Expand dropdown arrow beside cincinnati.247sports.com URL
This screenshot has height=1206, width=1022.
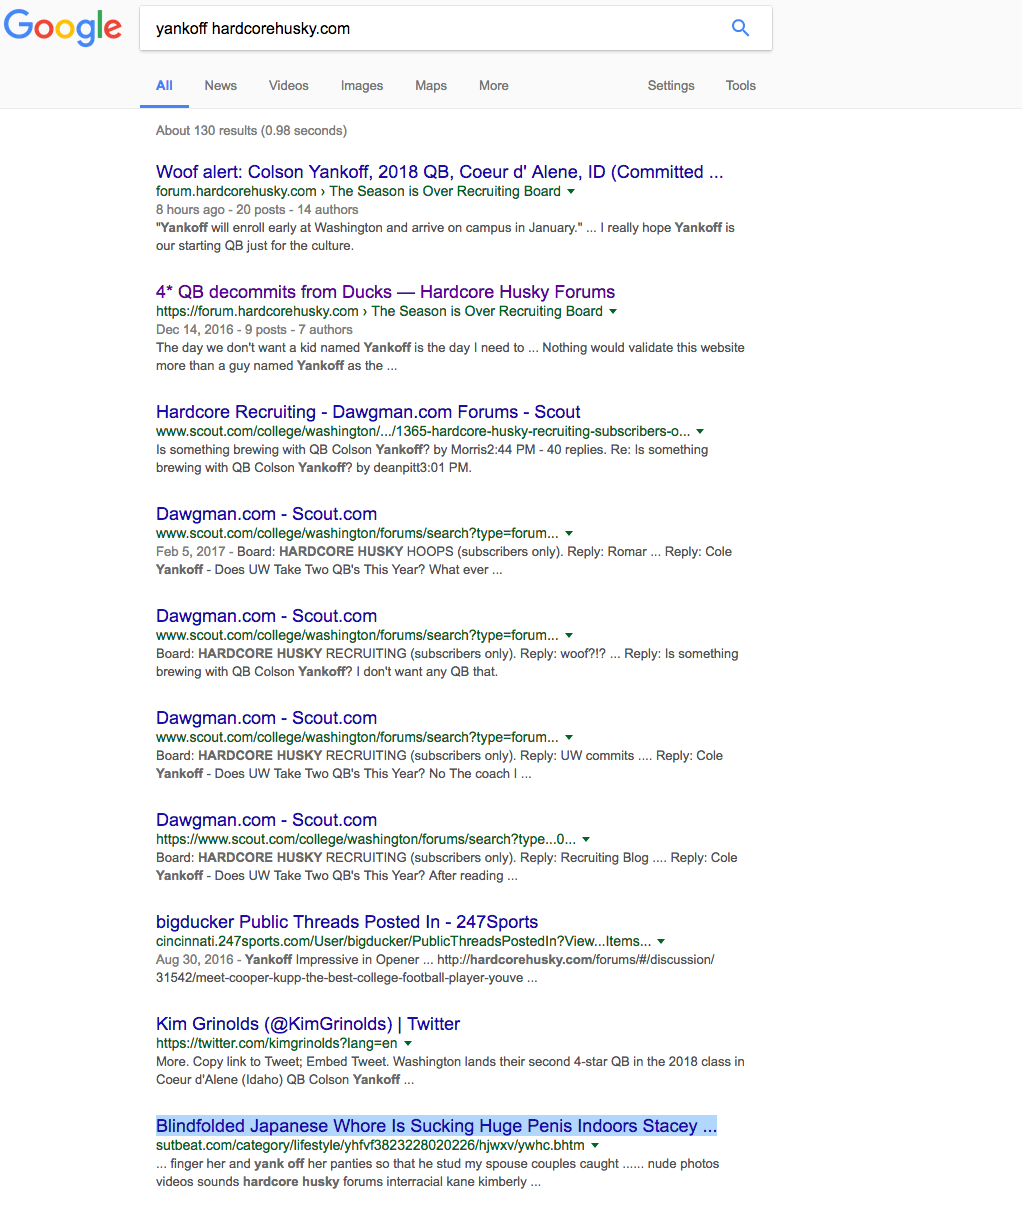[661, 941]
